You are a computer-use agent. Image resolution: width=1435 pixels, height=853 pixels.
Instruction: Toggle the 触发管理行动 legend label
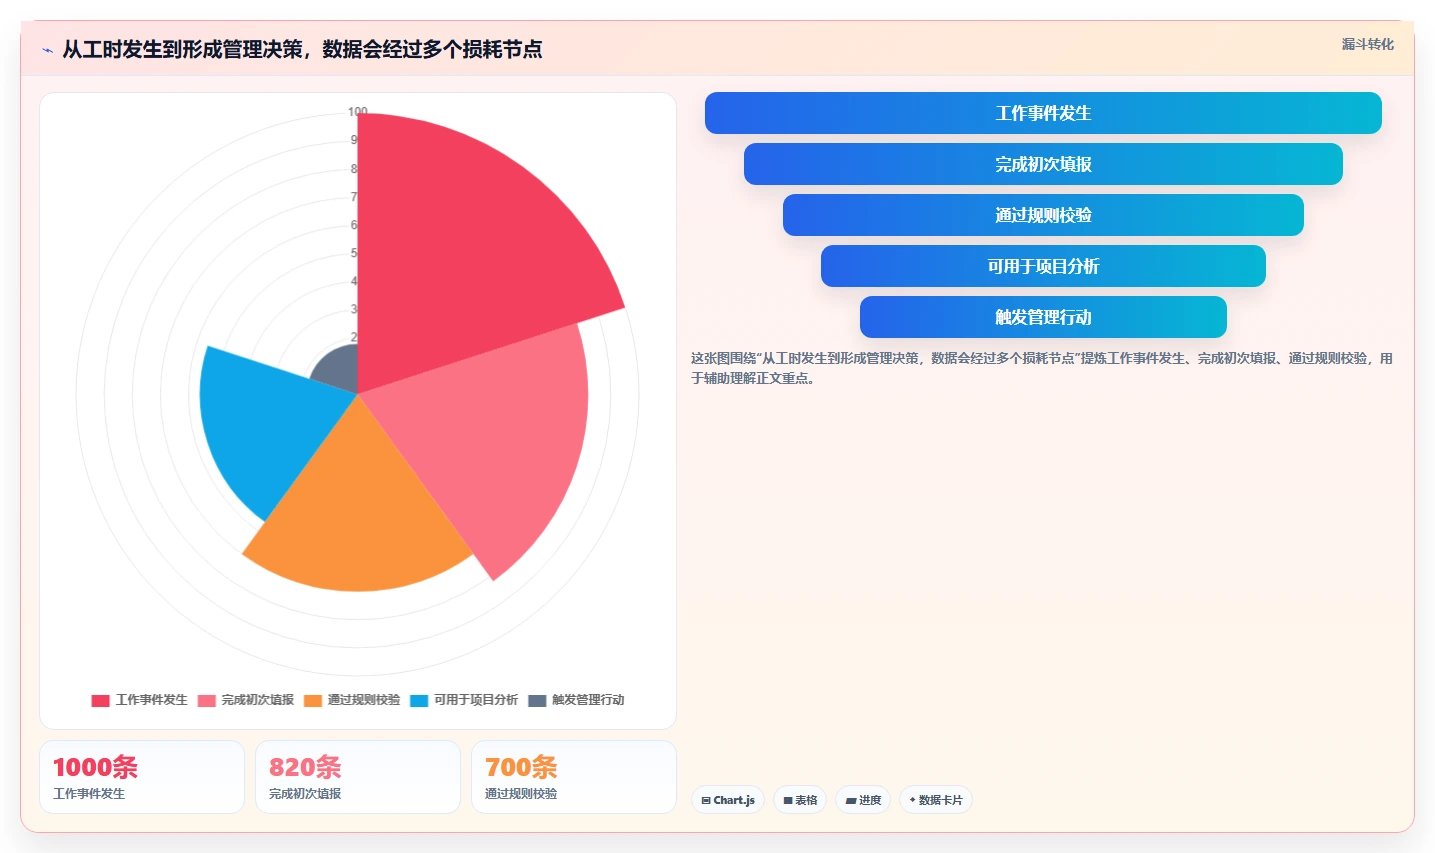pyautogui.click(x=587, y=700)
